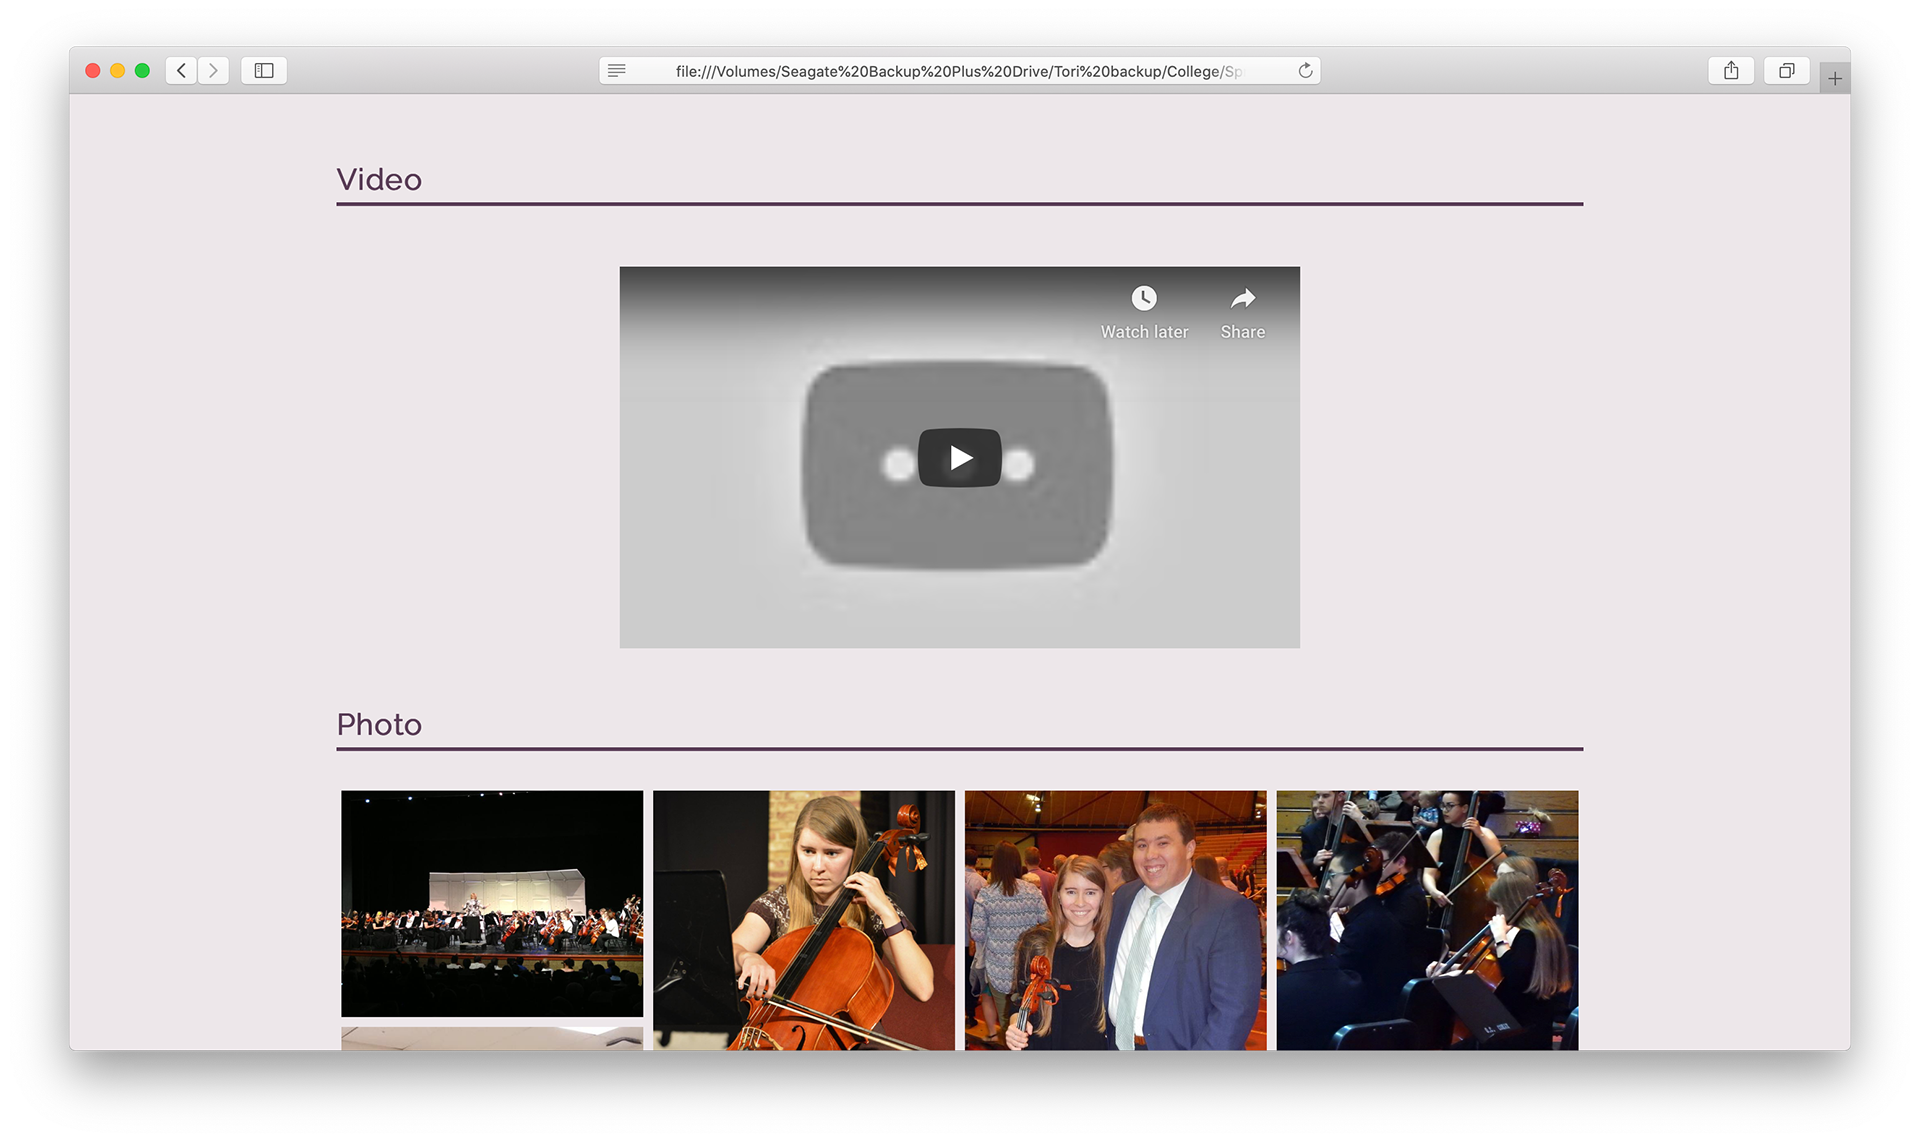Go back using the Safari back arrow
The image size is (1920, 1142).
coord(181,70)
